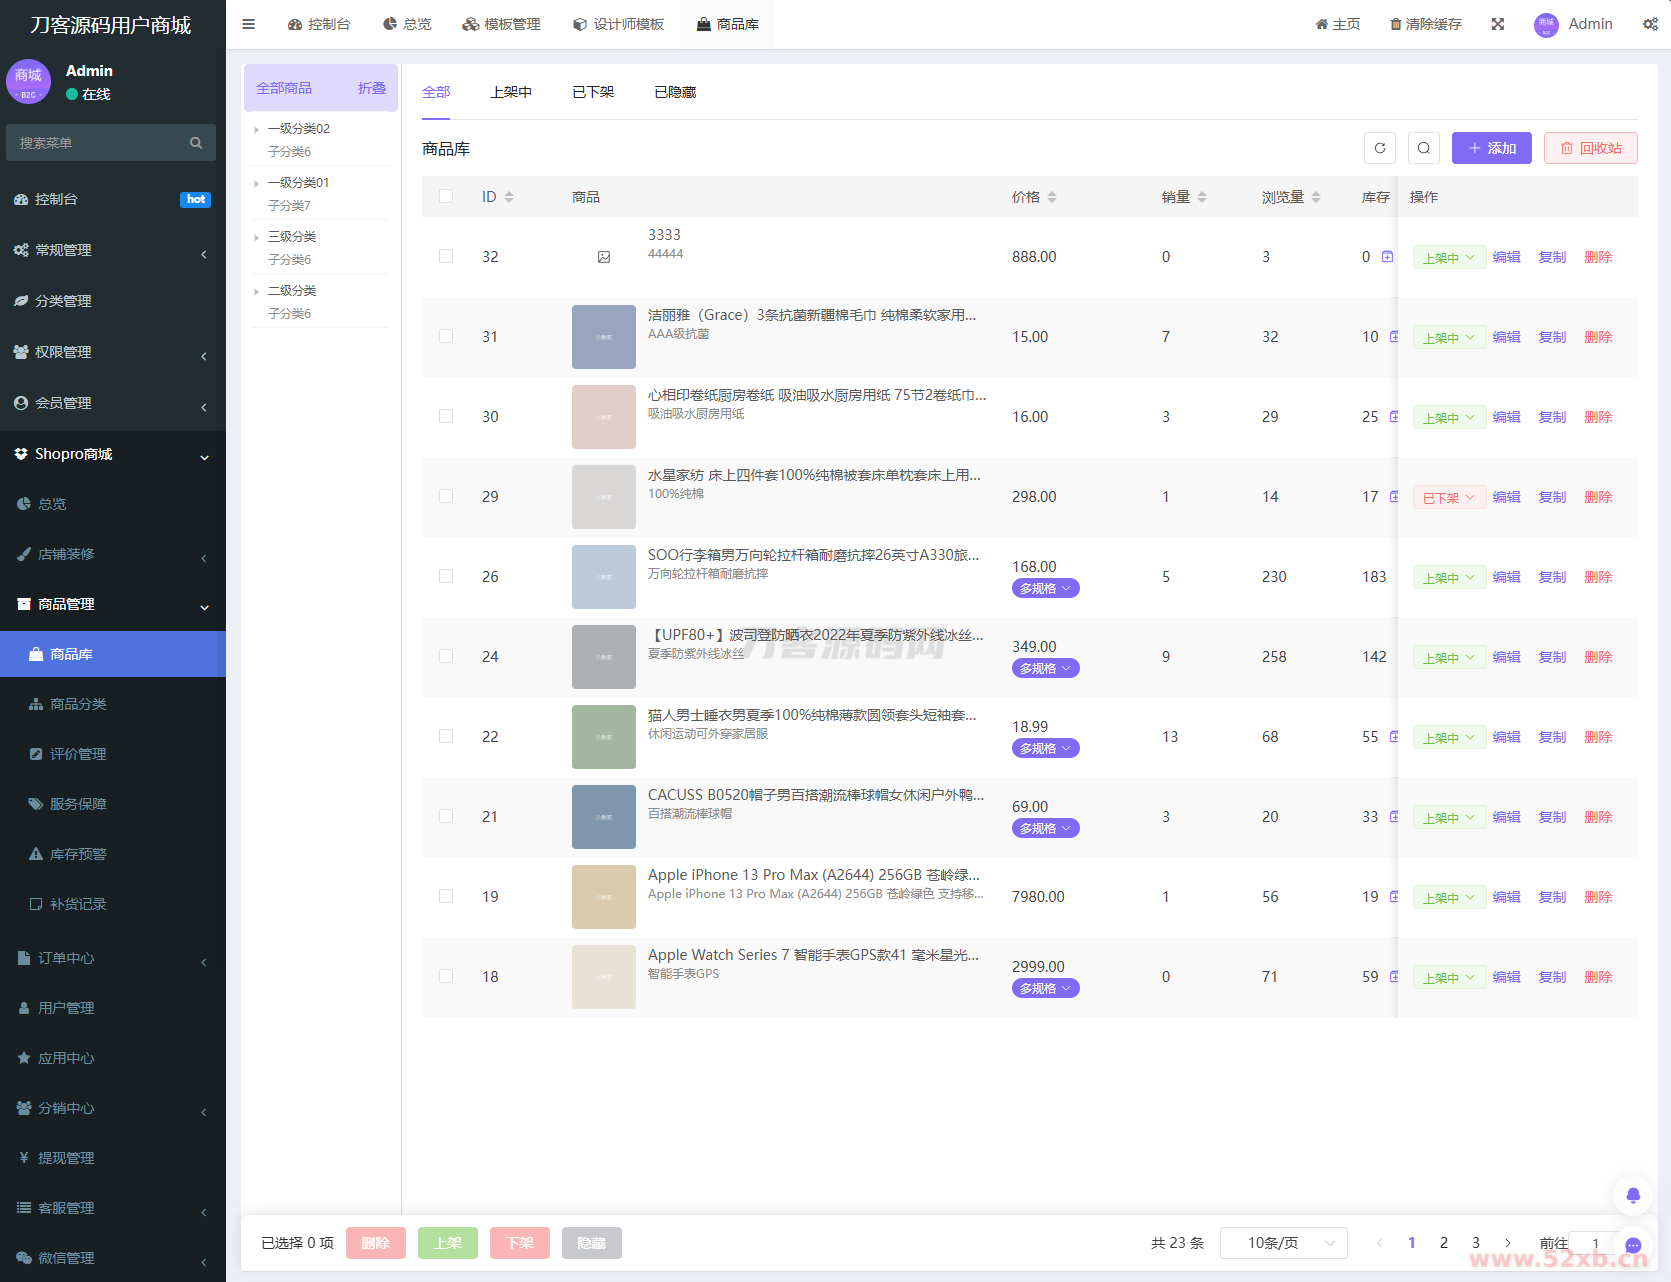Open status dropdown 已下架 for product 29

1448,498
